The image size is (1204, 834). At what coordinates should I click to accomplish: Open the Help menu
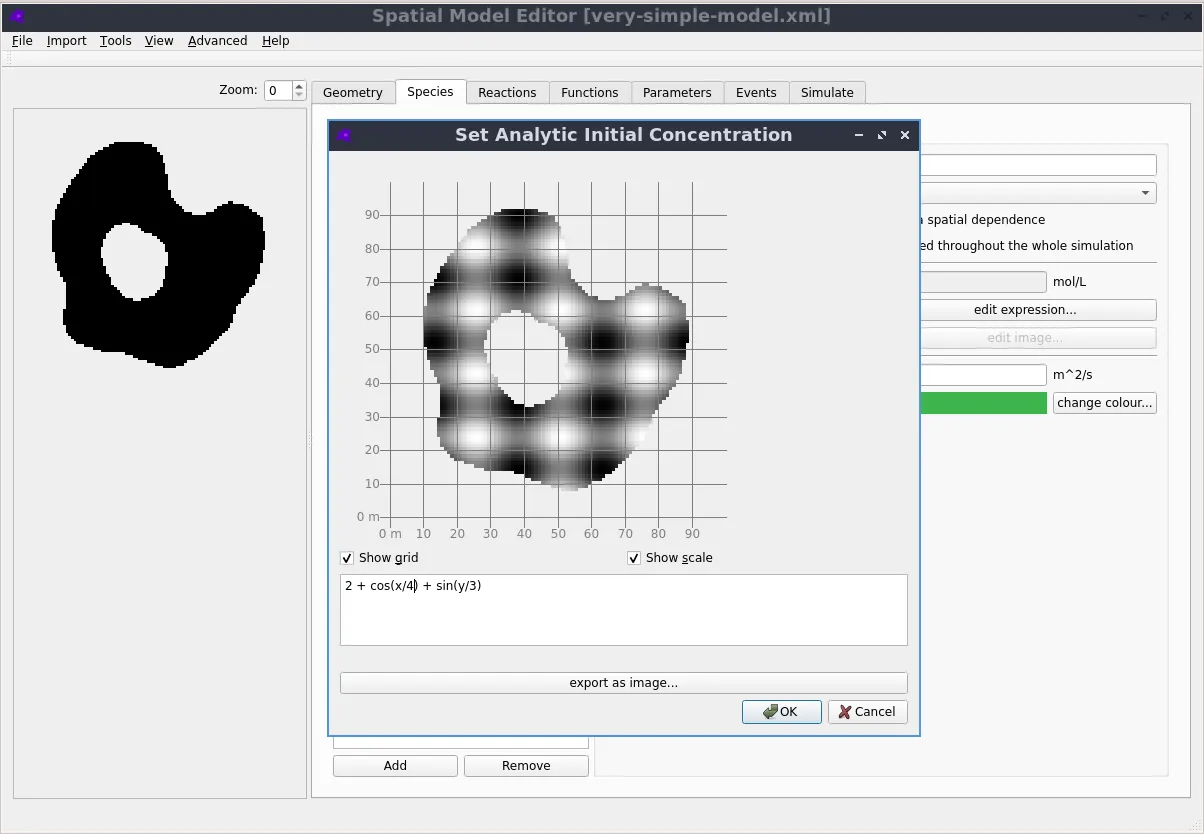coord(276,41)
